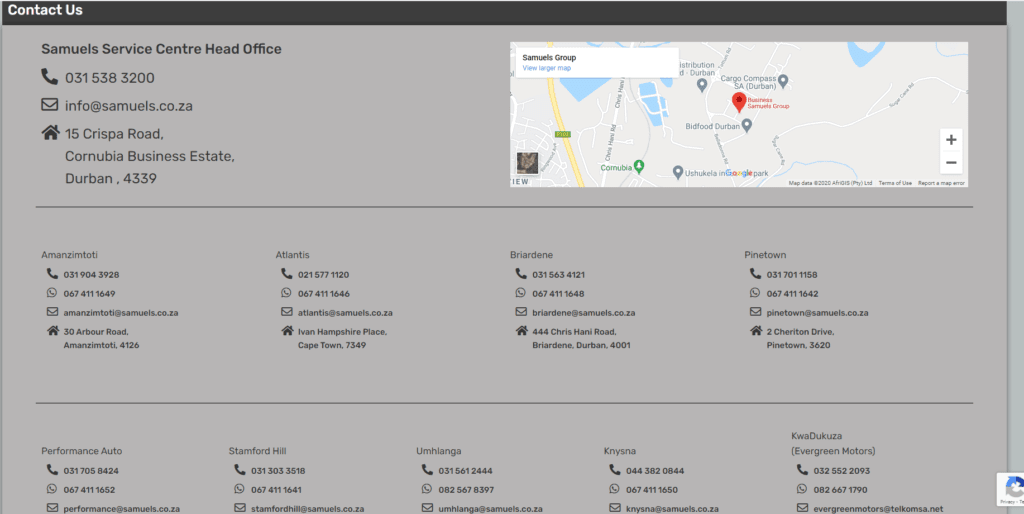Click the Atlantis phone icon
The width and height of the screenshot is (1024, 514).
pos(287,274)
